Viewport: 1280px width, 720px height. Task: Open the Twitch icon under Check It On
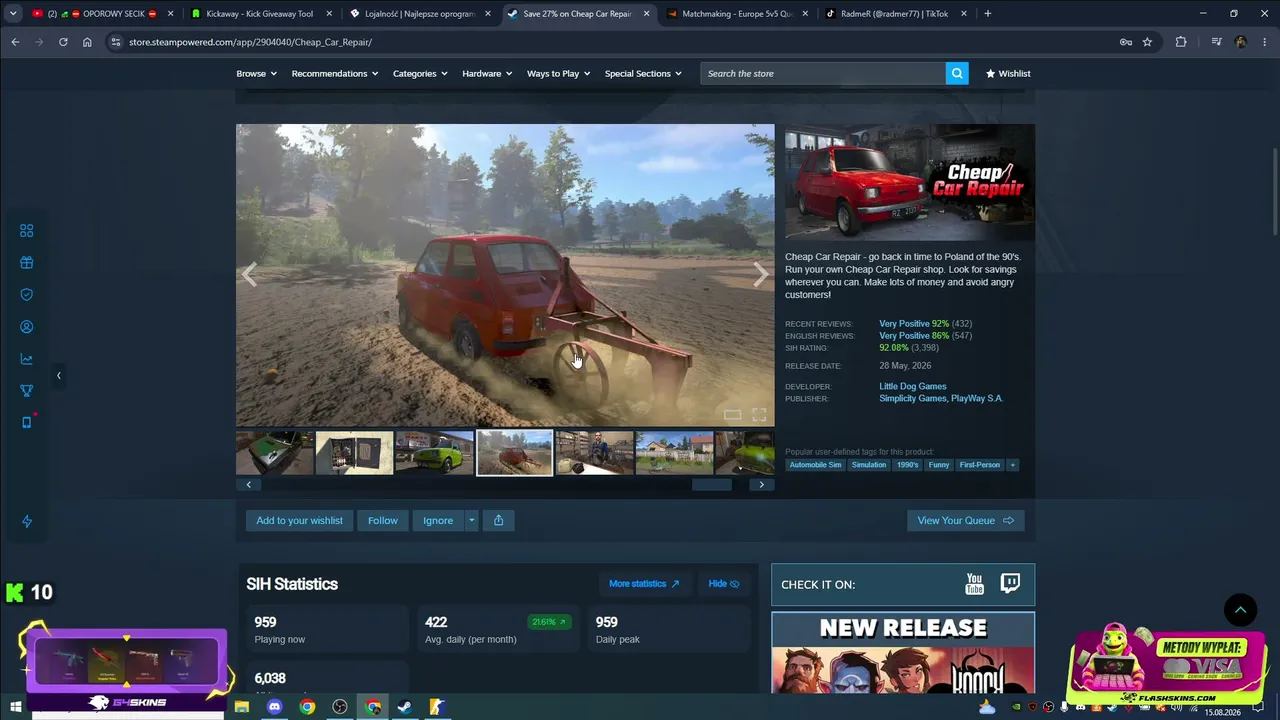(x=1010, y=584)
